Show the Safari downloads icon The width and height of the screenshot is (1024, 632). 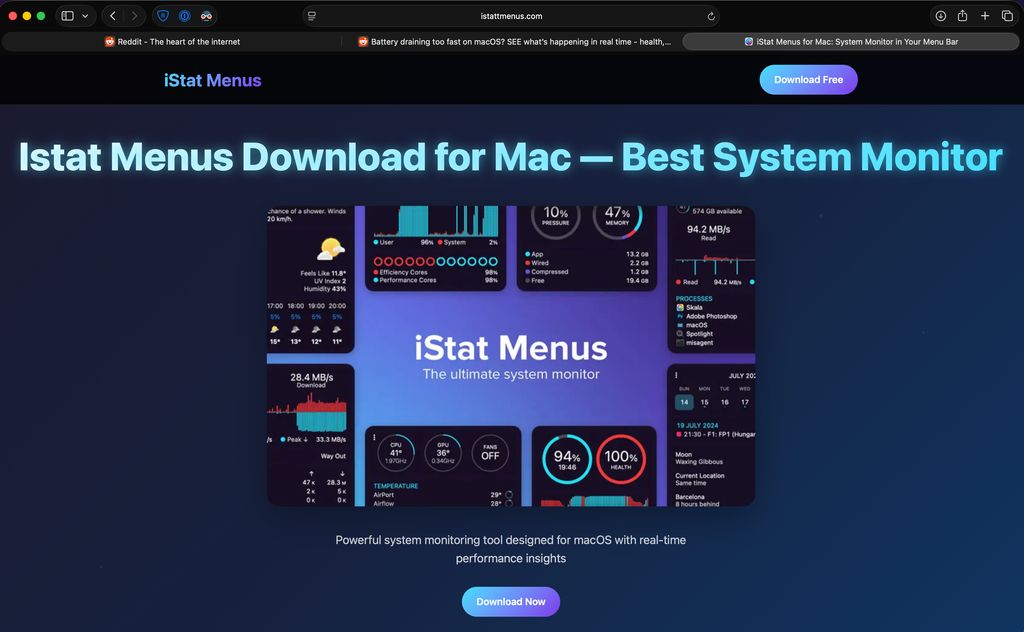940,16
